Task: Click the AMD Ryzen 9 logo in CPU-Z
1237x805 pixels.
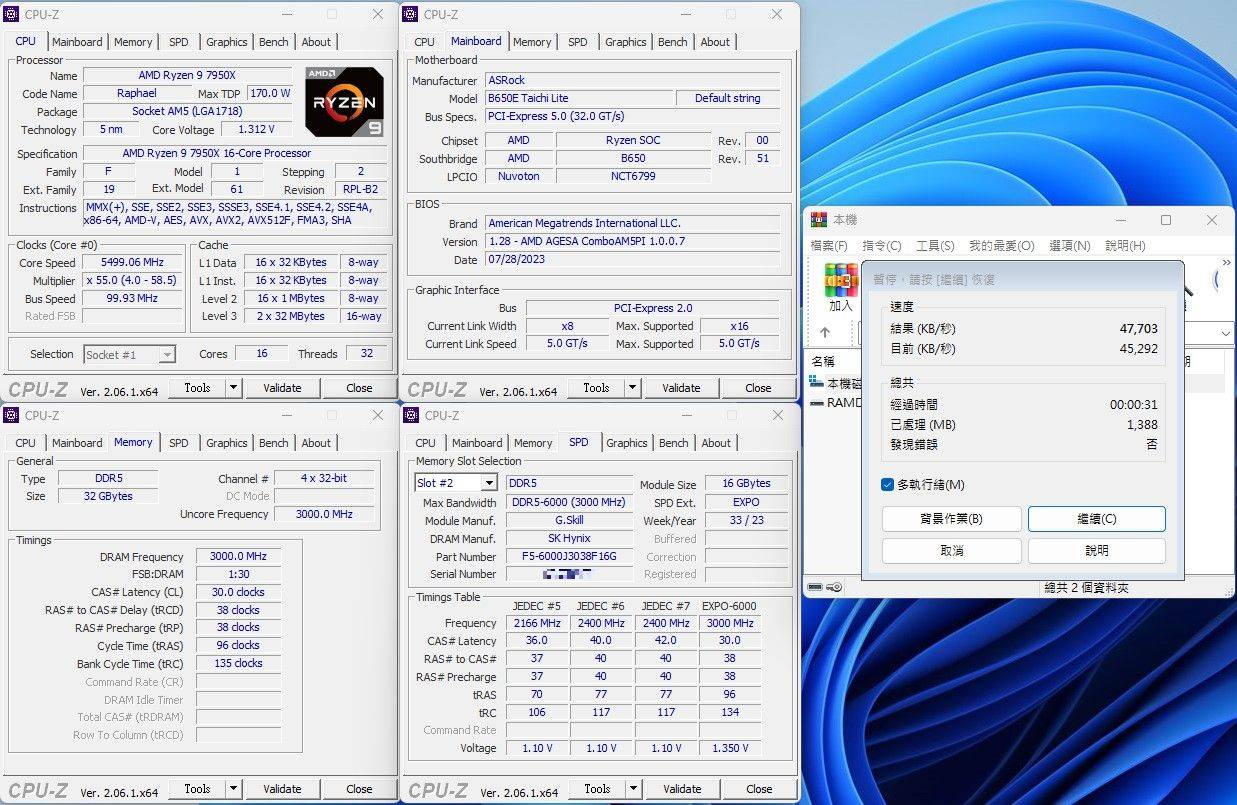Action: point(344,101)
